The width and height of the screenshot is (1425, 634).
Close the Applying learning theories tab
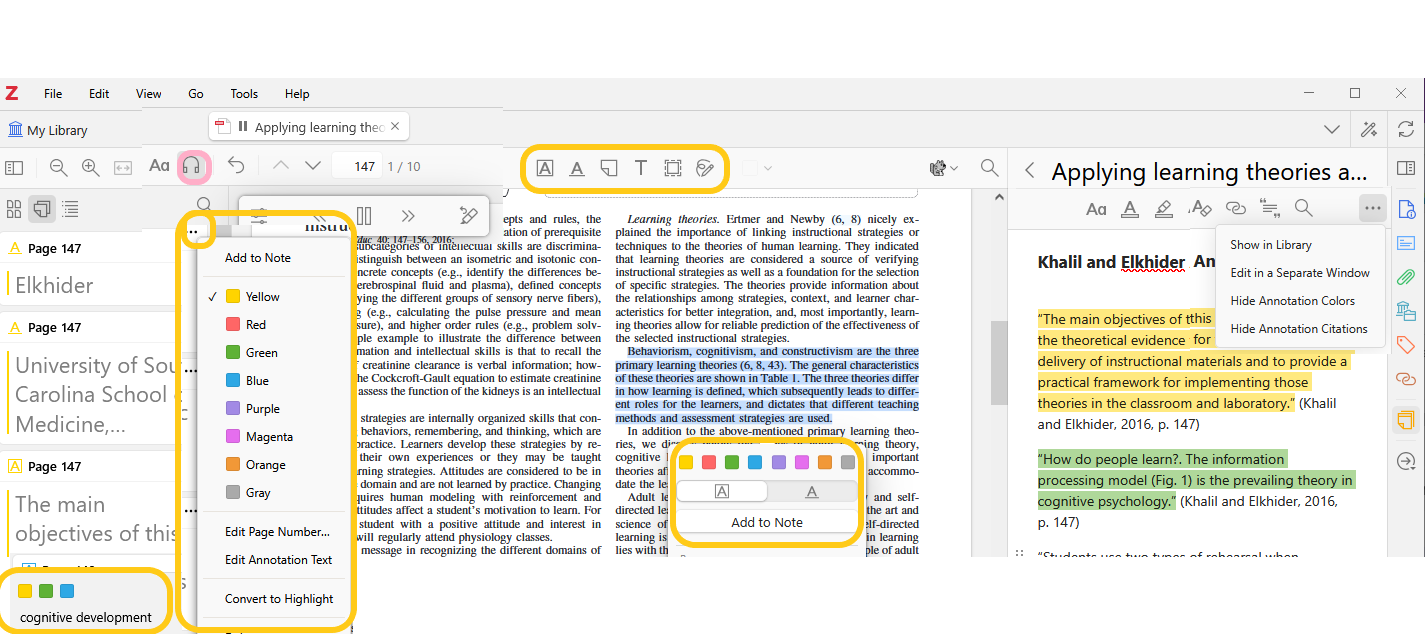point(395,127)
